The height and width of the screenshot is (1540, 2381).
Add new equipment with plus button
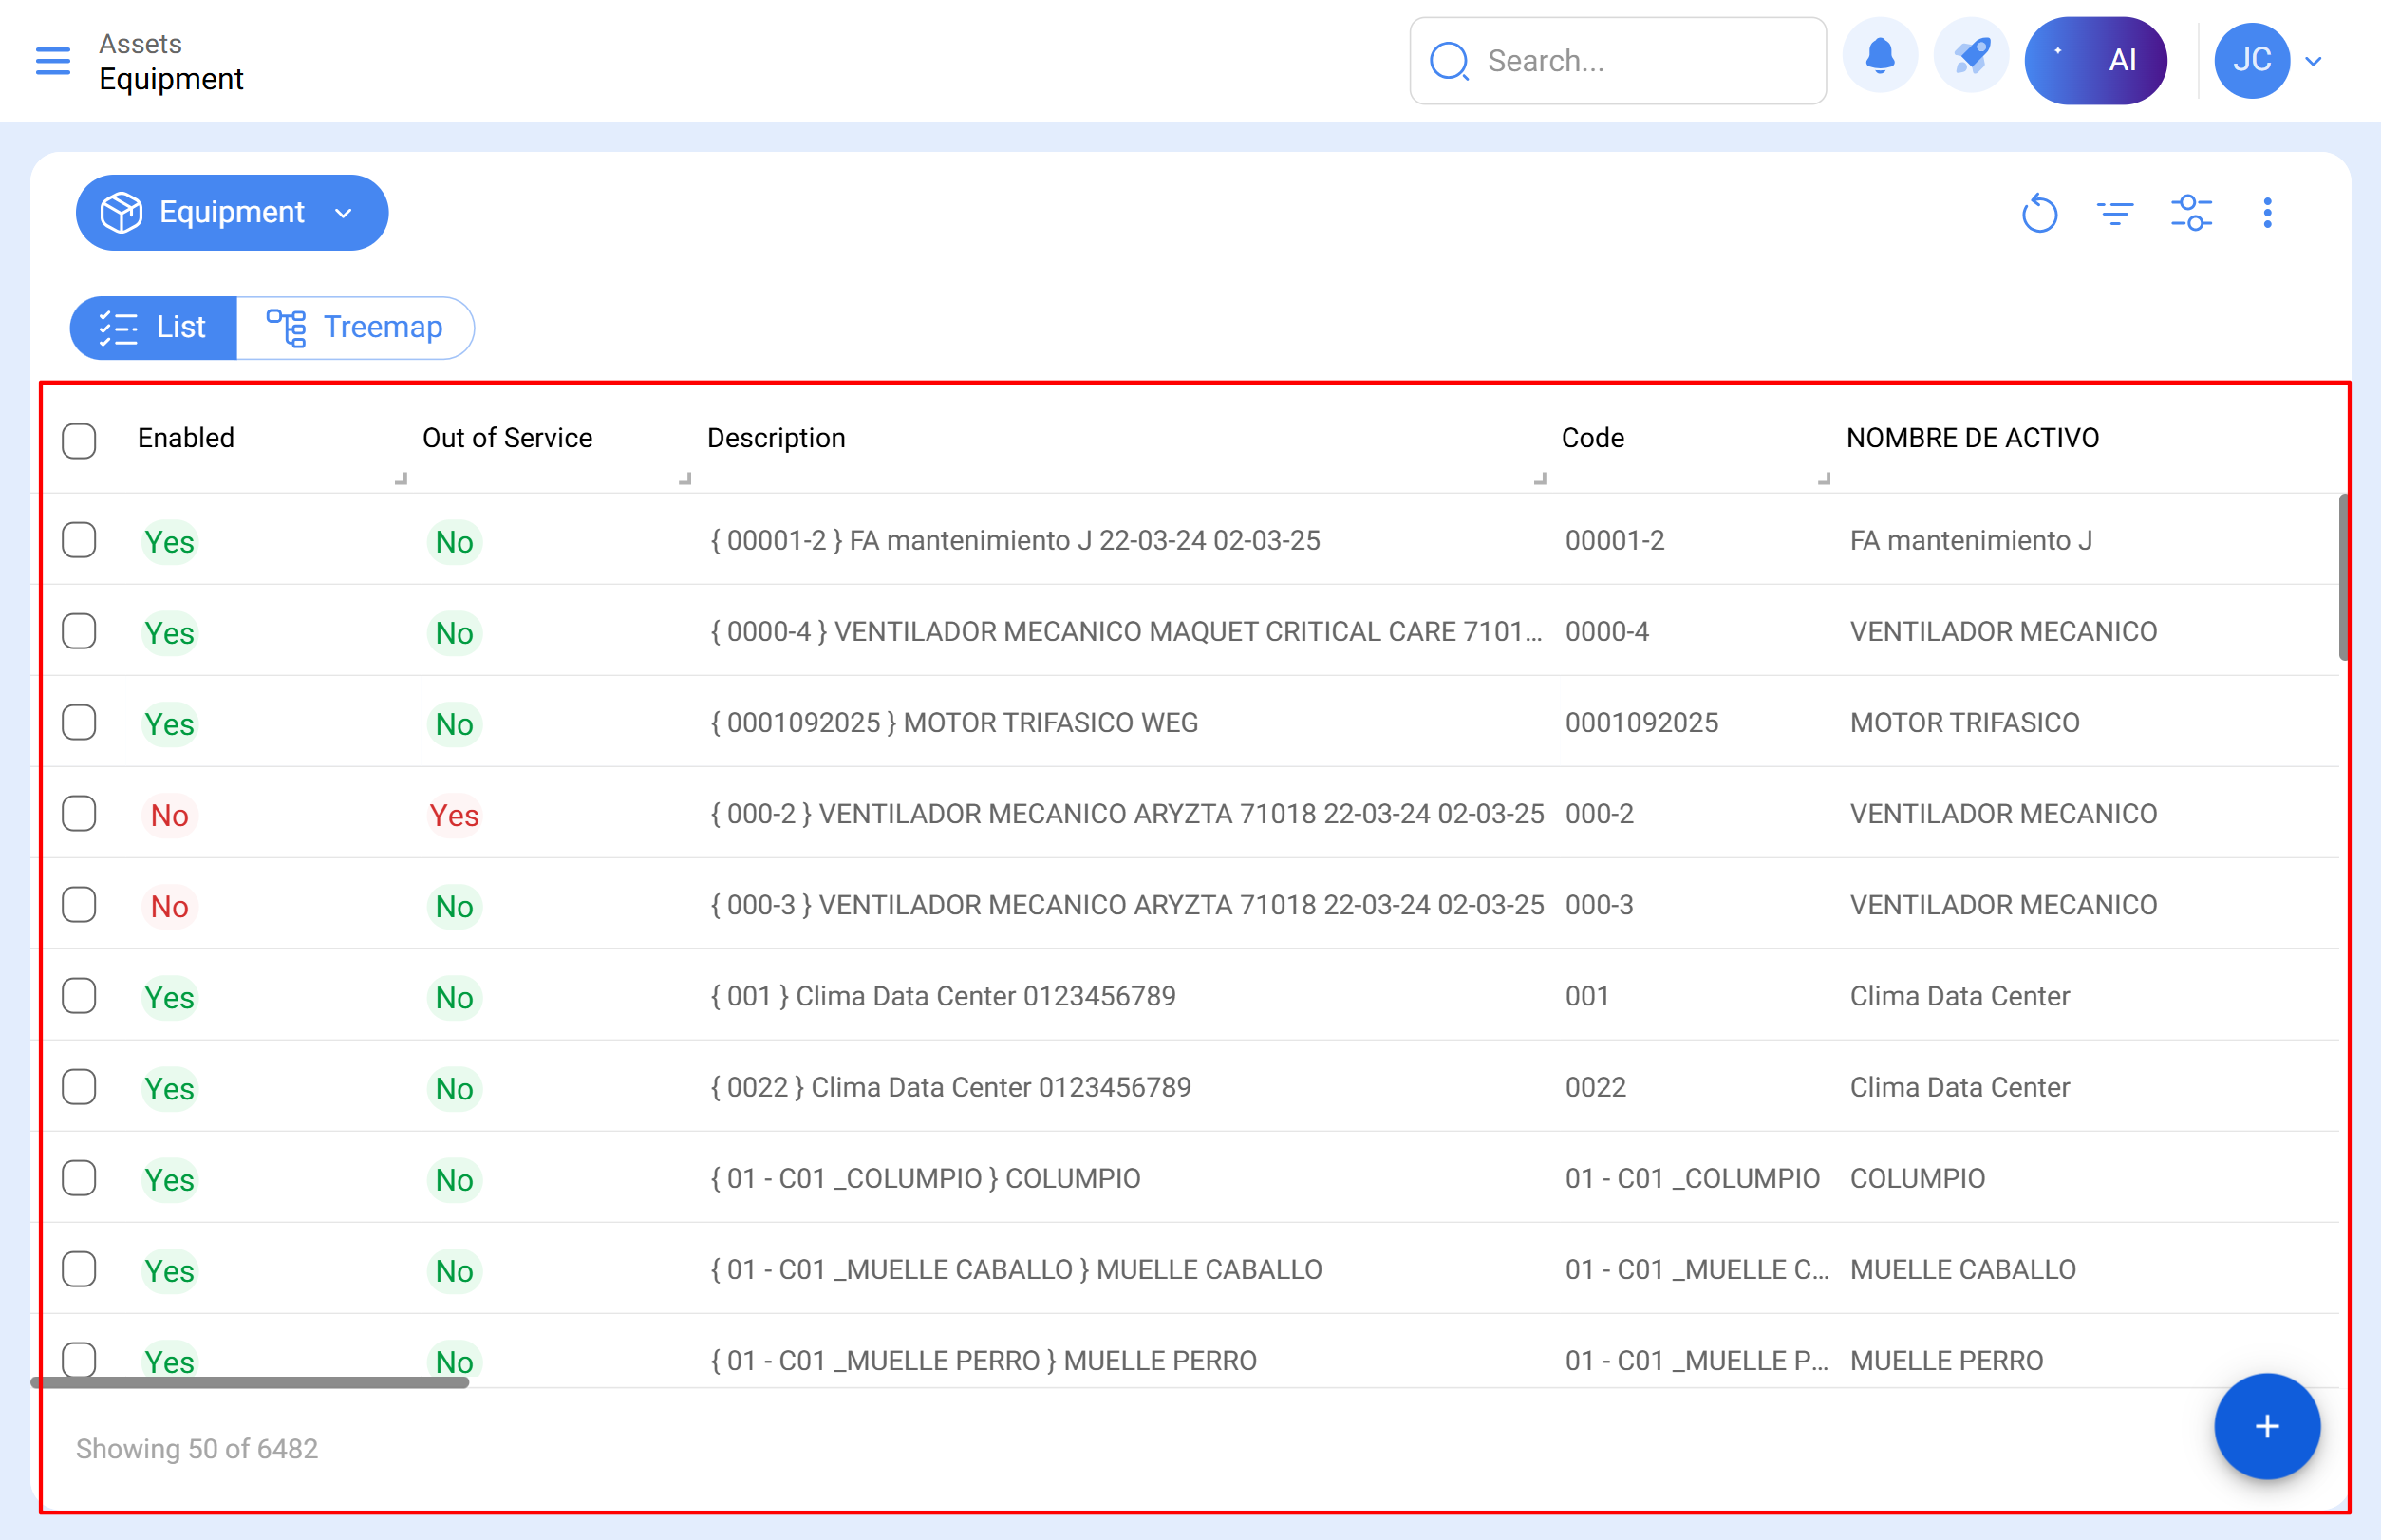tap(2266, 1426)
